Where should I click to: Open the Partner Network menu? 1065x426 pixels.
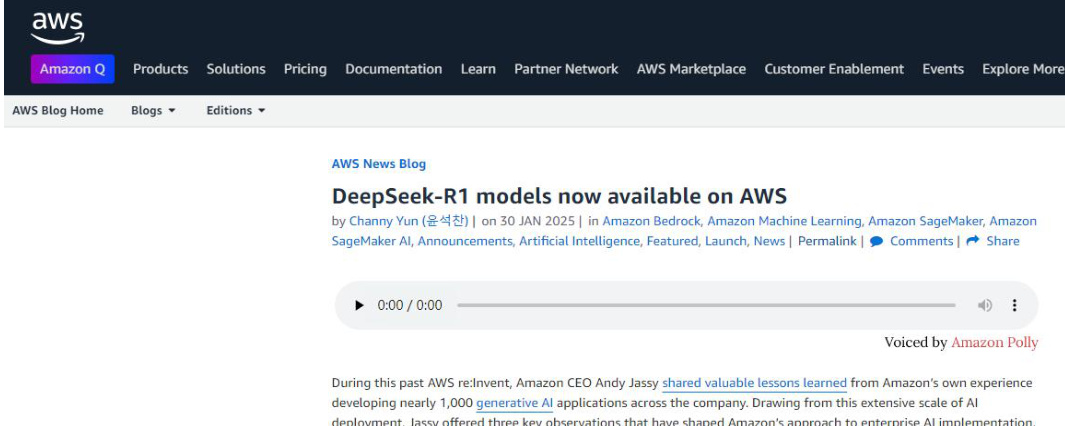pos(566,69)
